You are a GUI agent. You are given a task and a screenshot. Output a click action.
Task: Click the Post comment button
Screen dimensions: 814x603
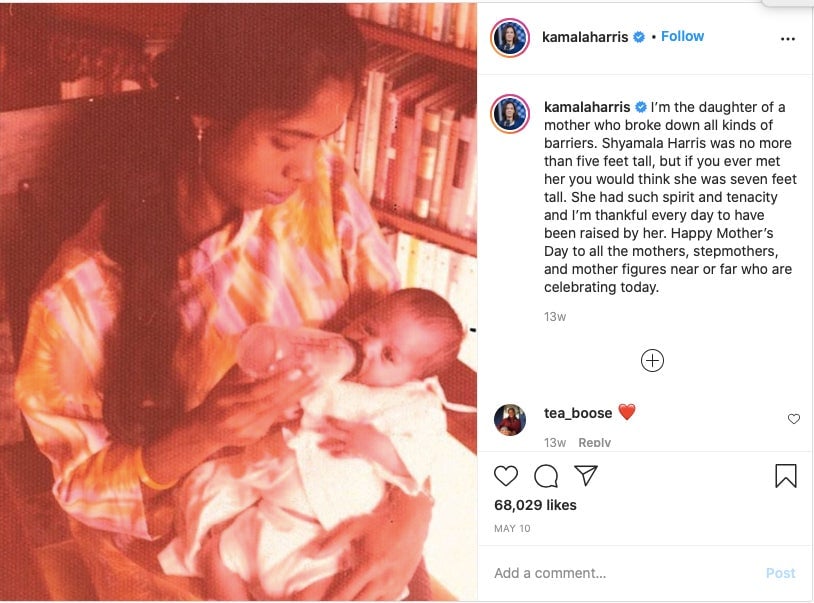[x=780, y=573]
